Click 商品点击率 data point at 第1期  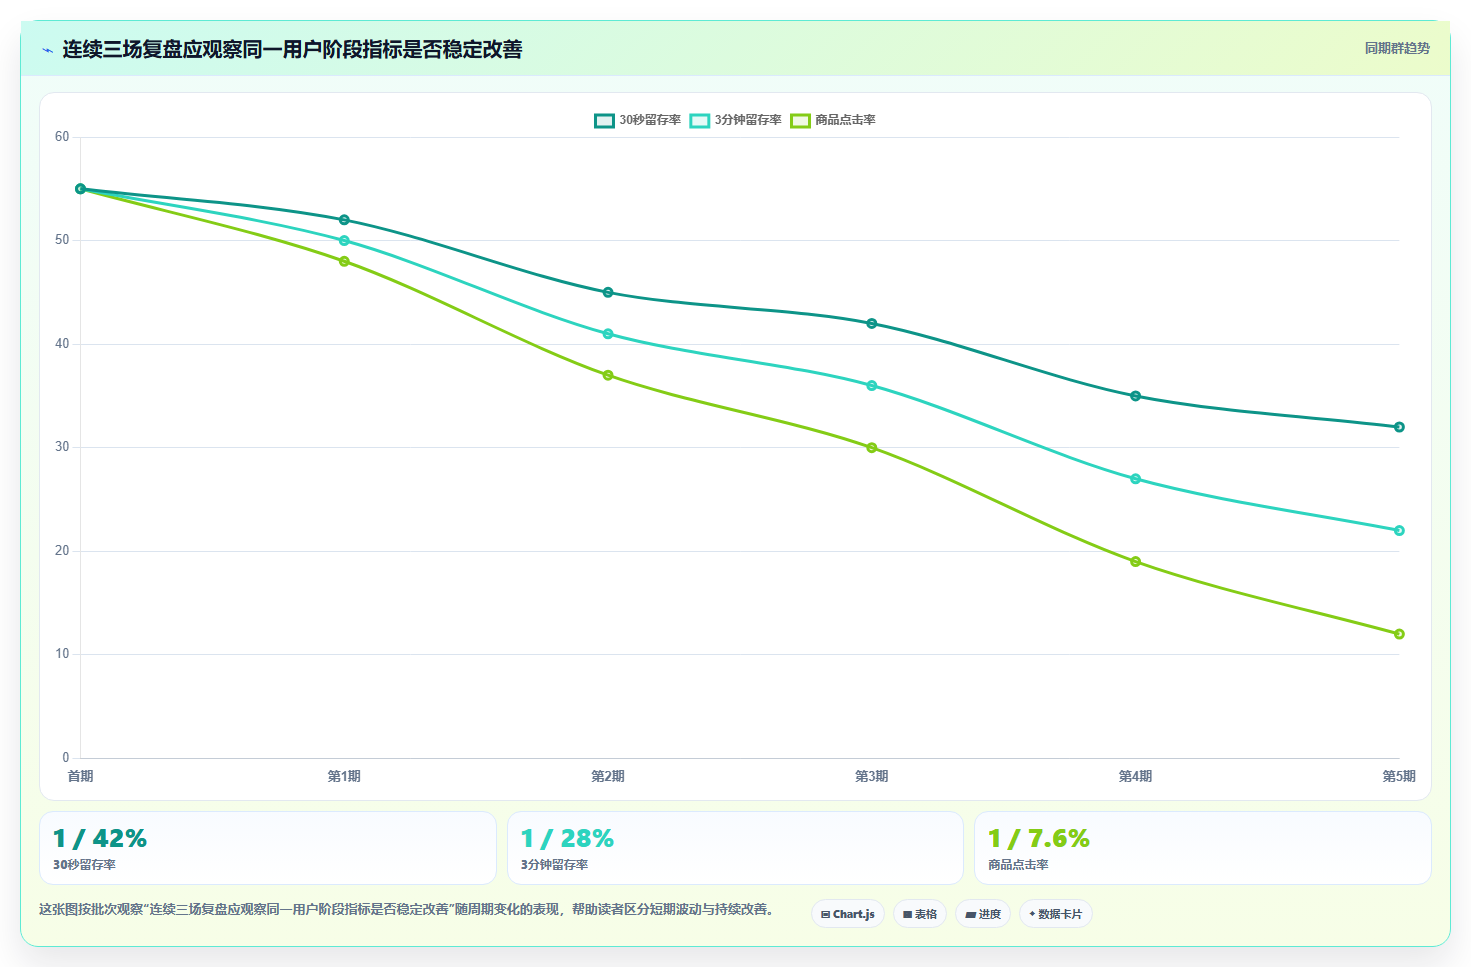344,262
